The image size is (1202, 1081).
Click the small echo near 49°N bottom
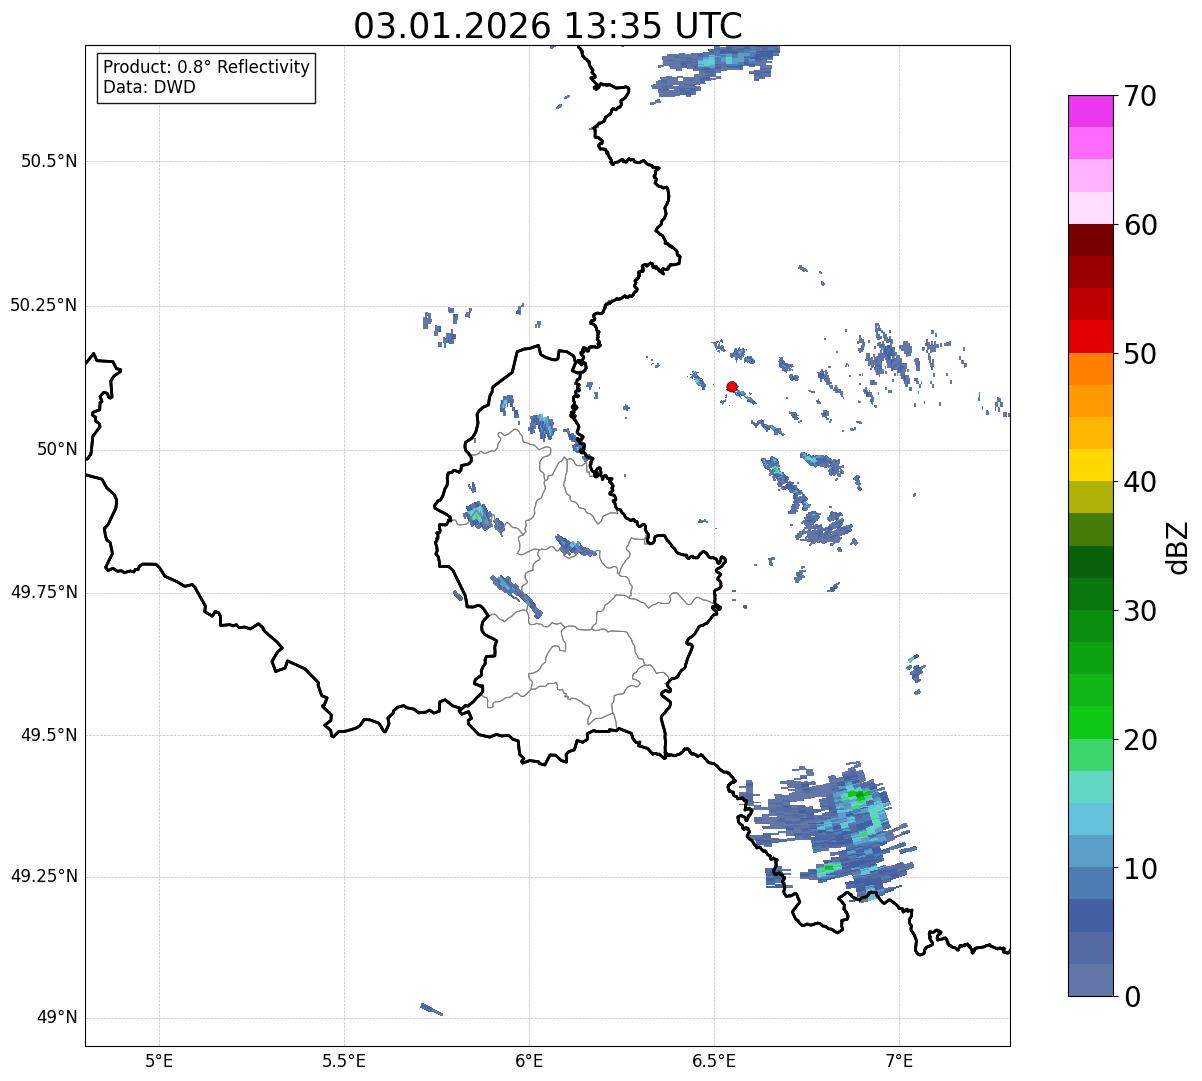[431, 1009]
